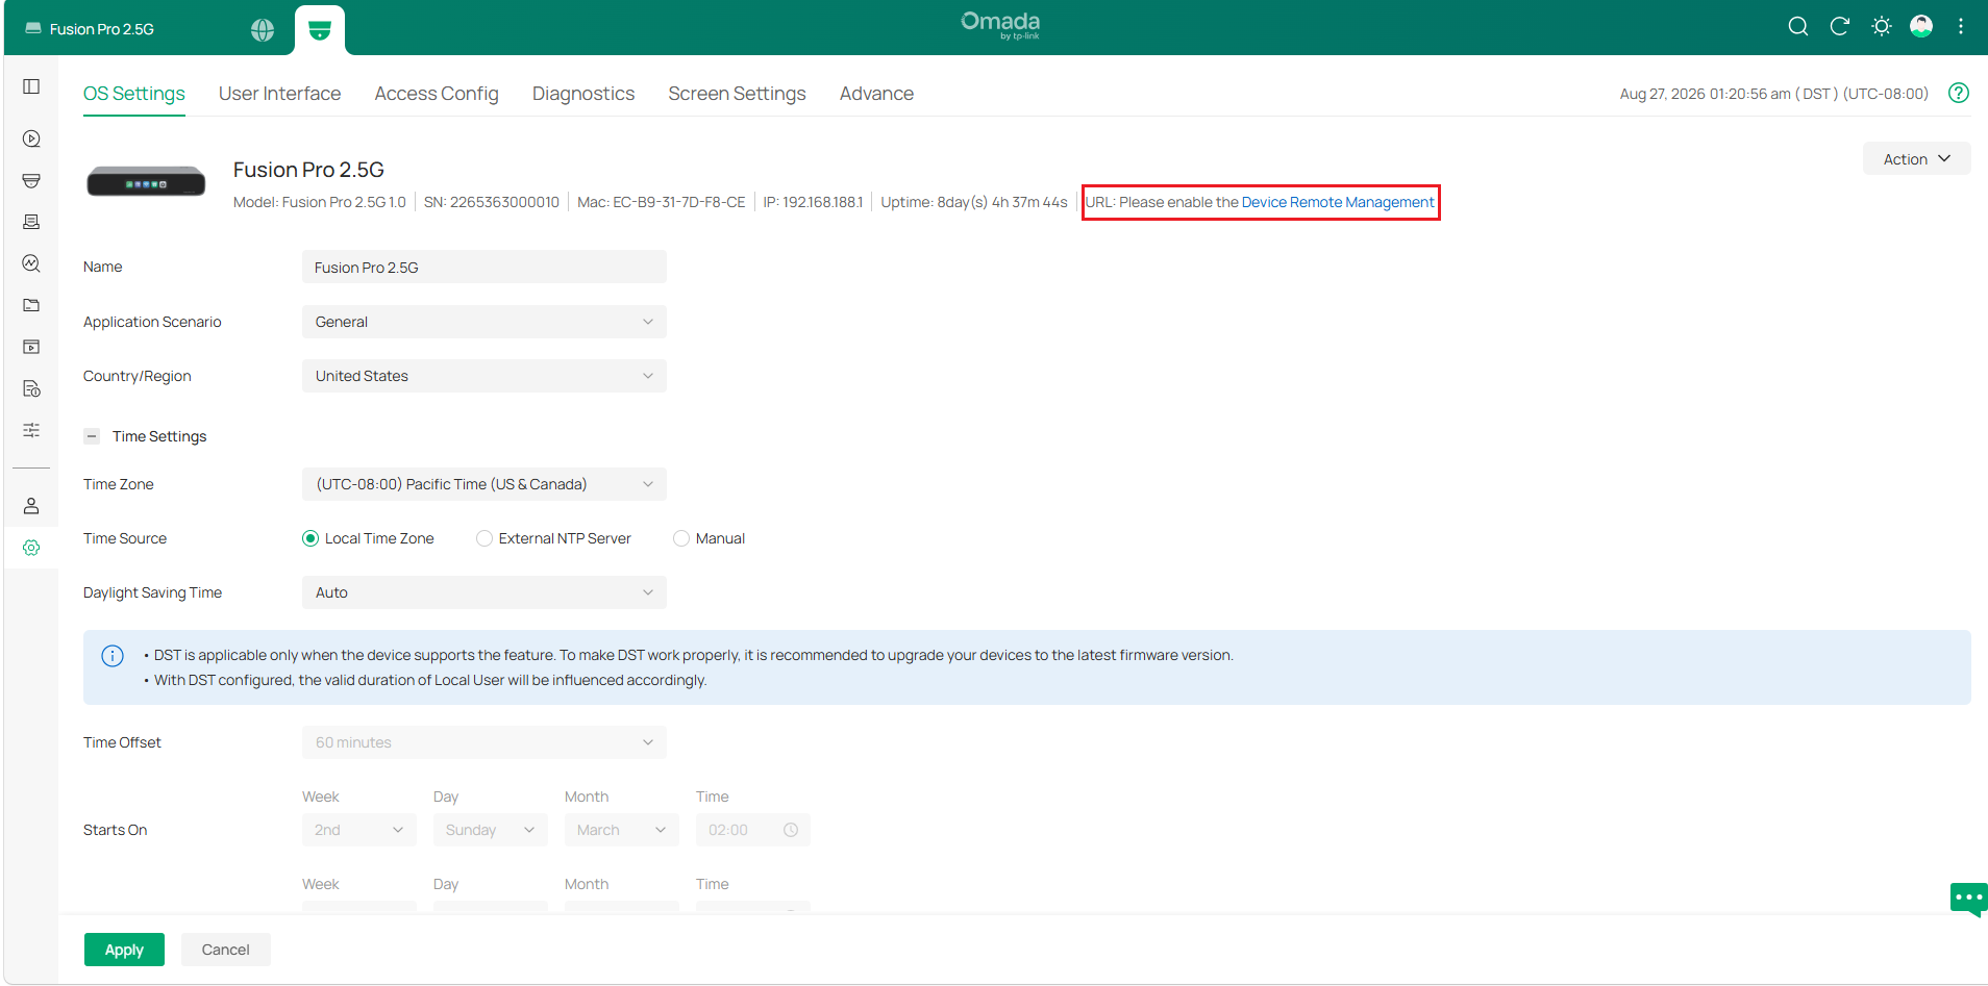This screenshot has width=1988, height=986.
Task: Open the Application Scenario dropdown
Action: (484, 322)
